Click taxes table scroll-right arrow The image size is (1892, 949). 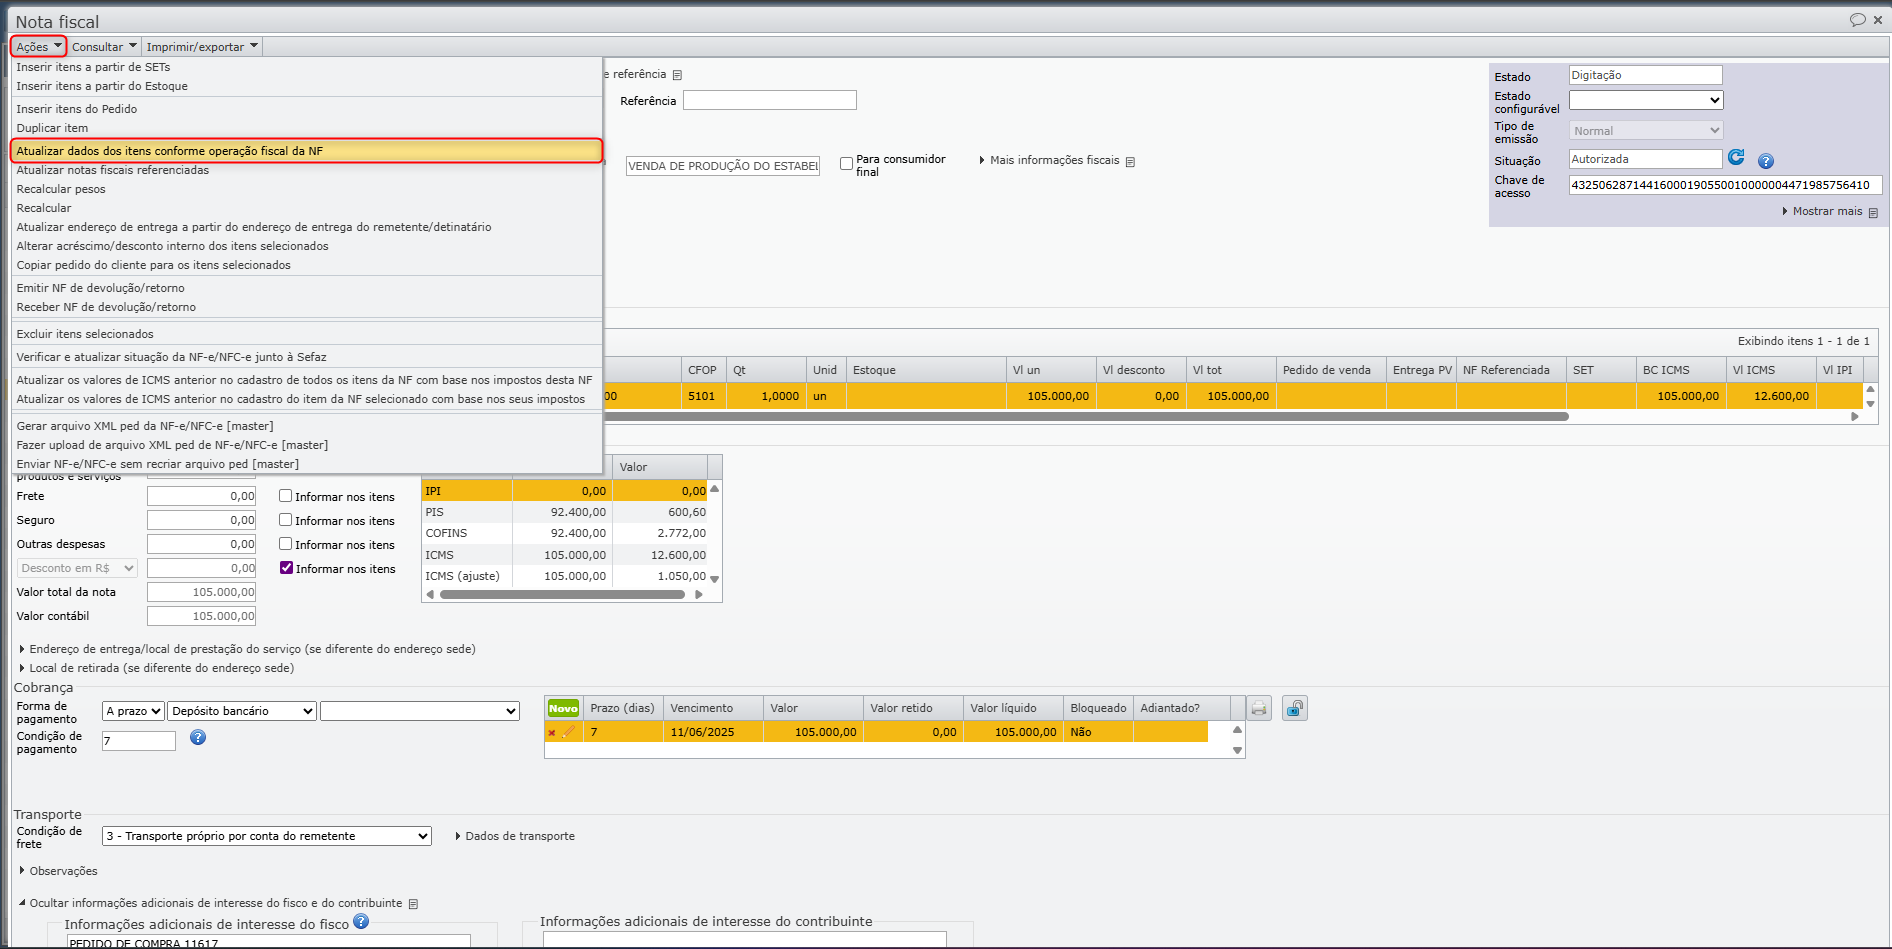699,595
